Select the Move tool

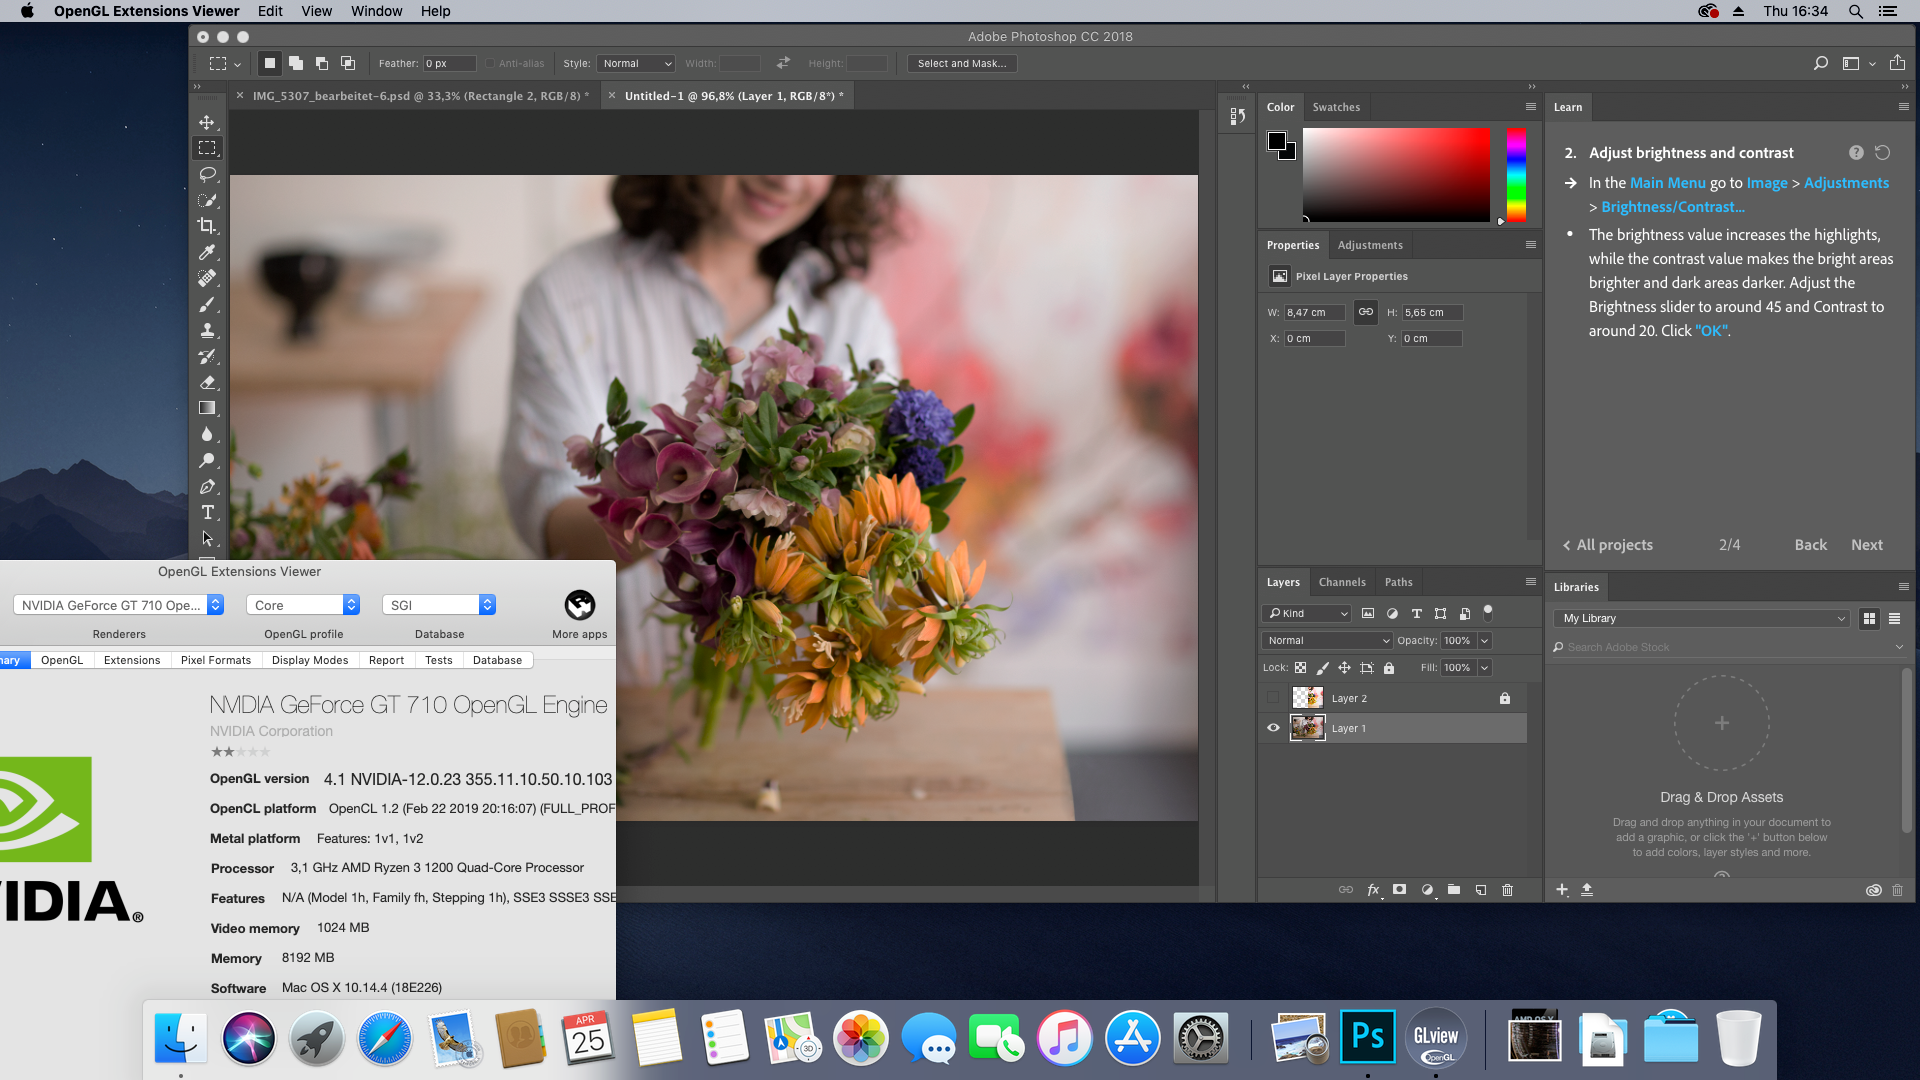(207, 122)
